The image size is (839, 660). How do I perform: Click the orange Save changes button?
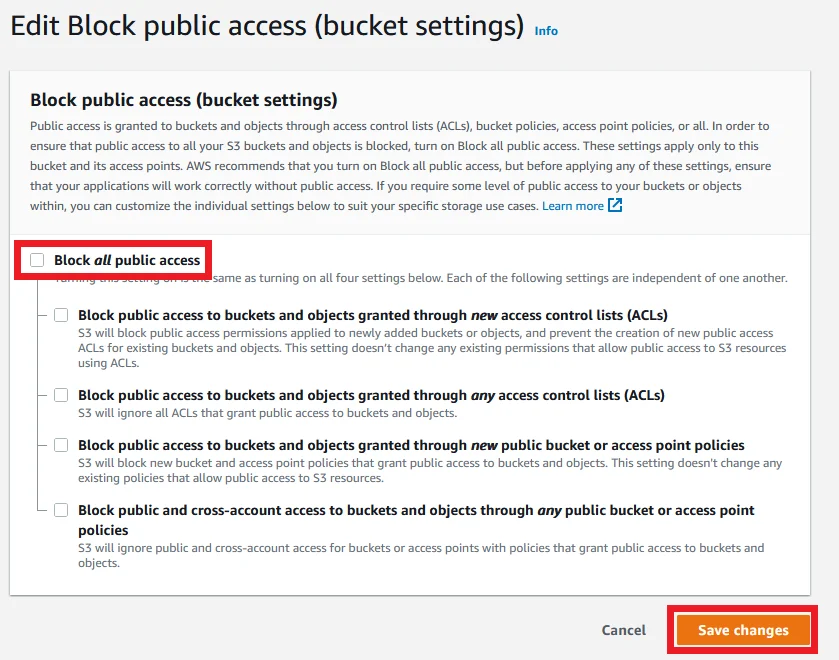[x=743, y=630]
